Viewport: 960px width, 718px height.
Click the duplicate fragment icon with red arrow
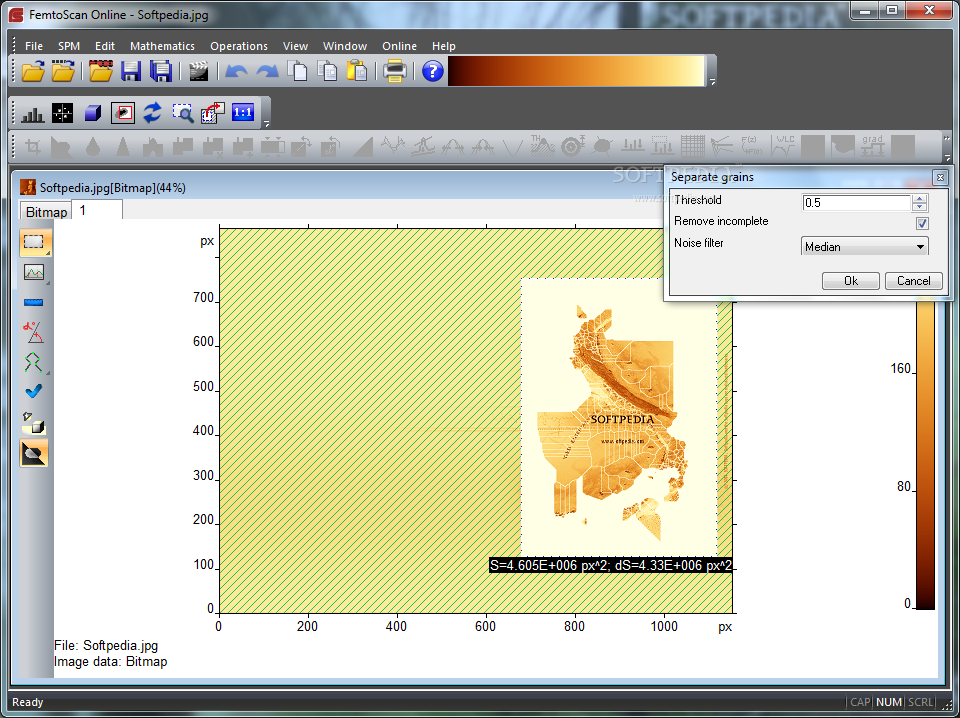213,113
